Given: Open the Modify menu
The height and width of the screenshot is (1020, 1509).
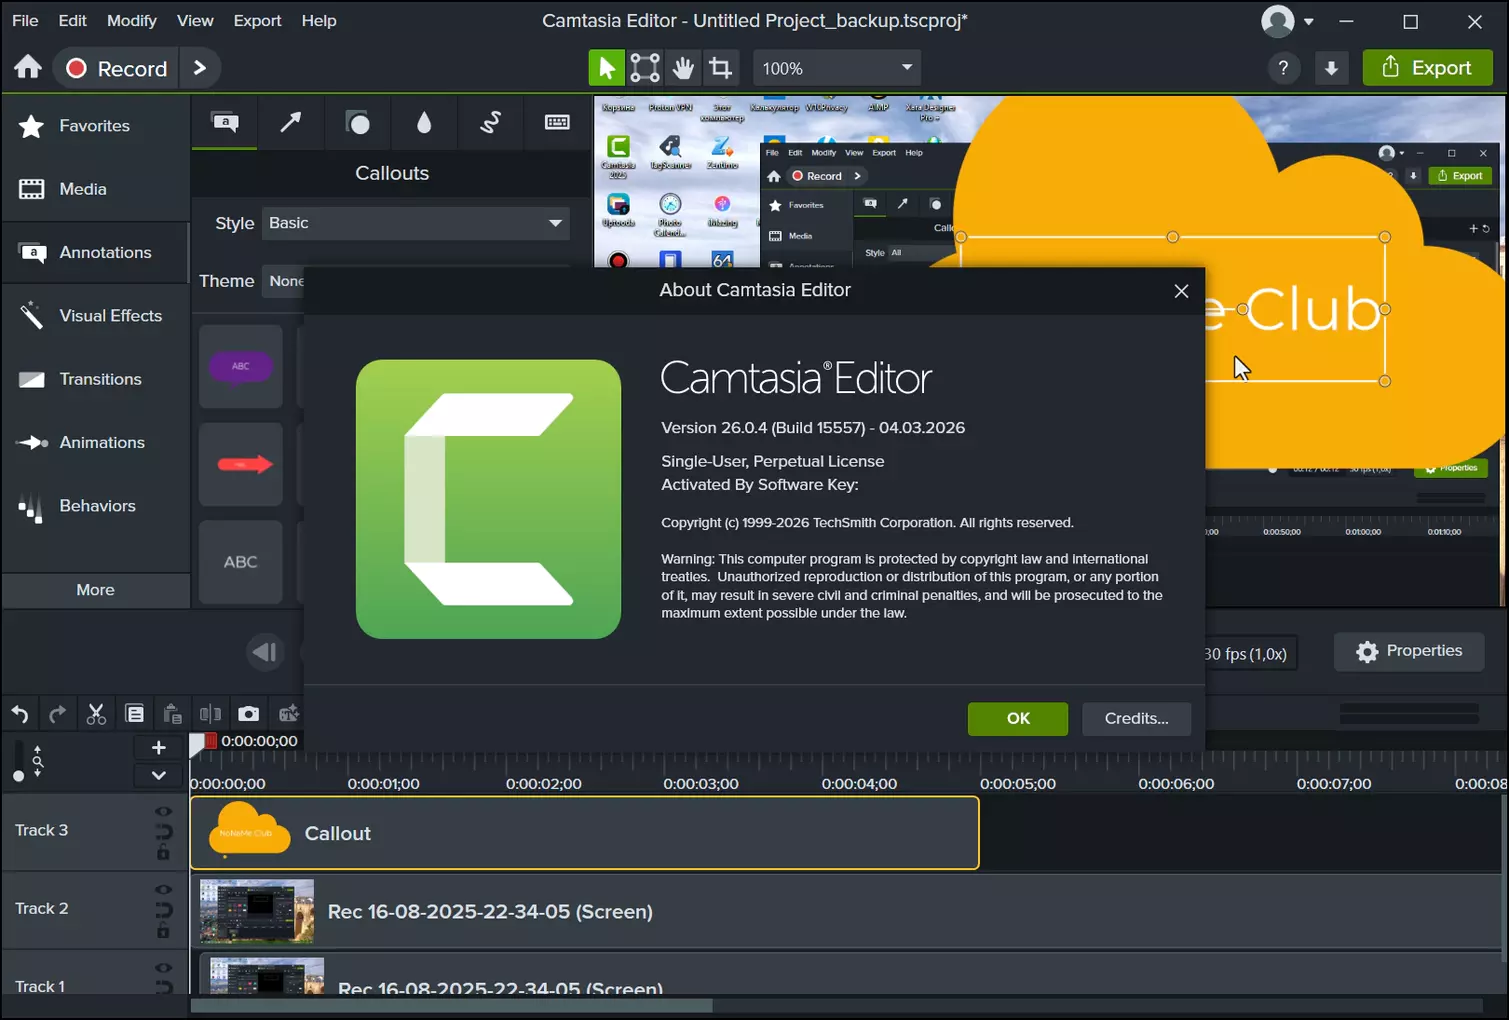Looking at the screenshot, I should coord(131,20).
